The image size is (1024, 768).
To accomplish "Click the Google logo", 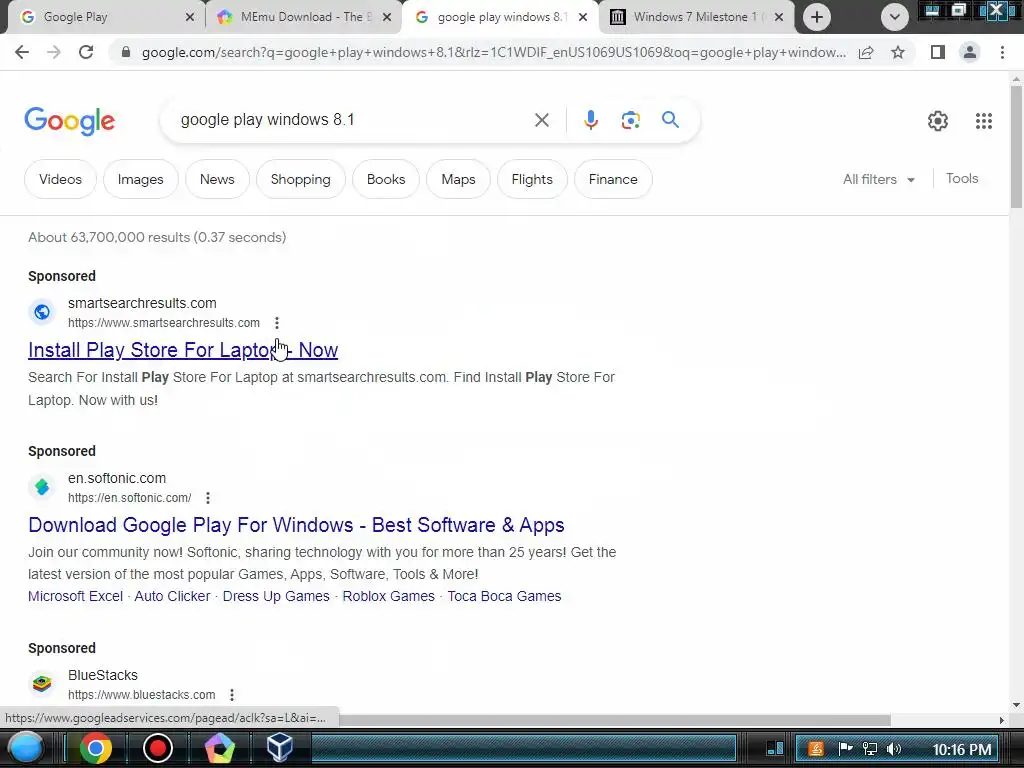I will (x=69, y=121).
